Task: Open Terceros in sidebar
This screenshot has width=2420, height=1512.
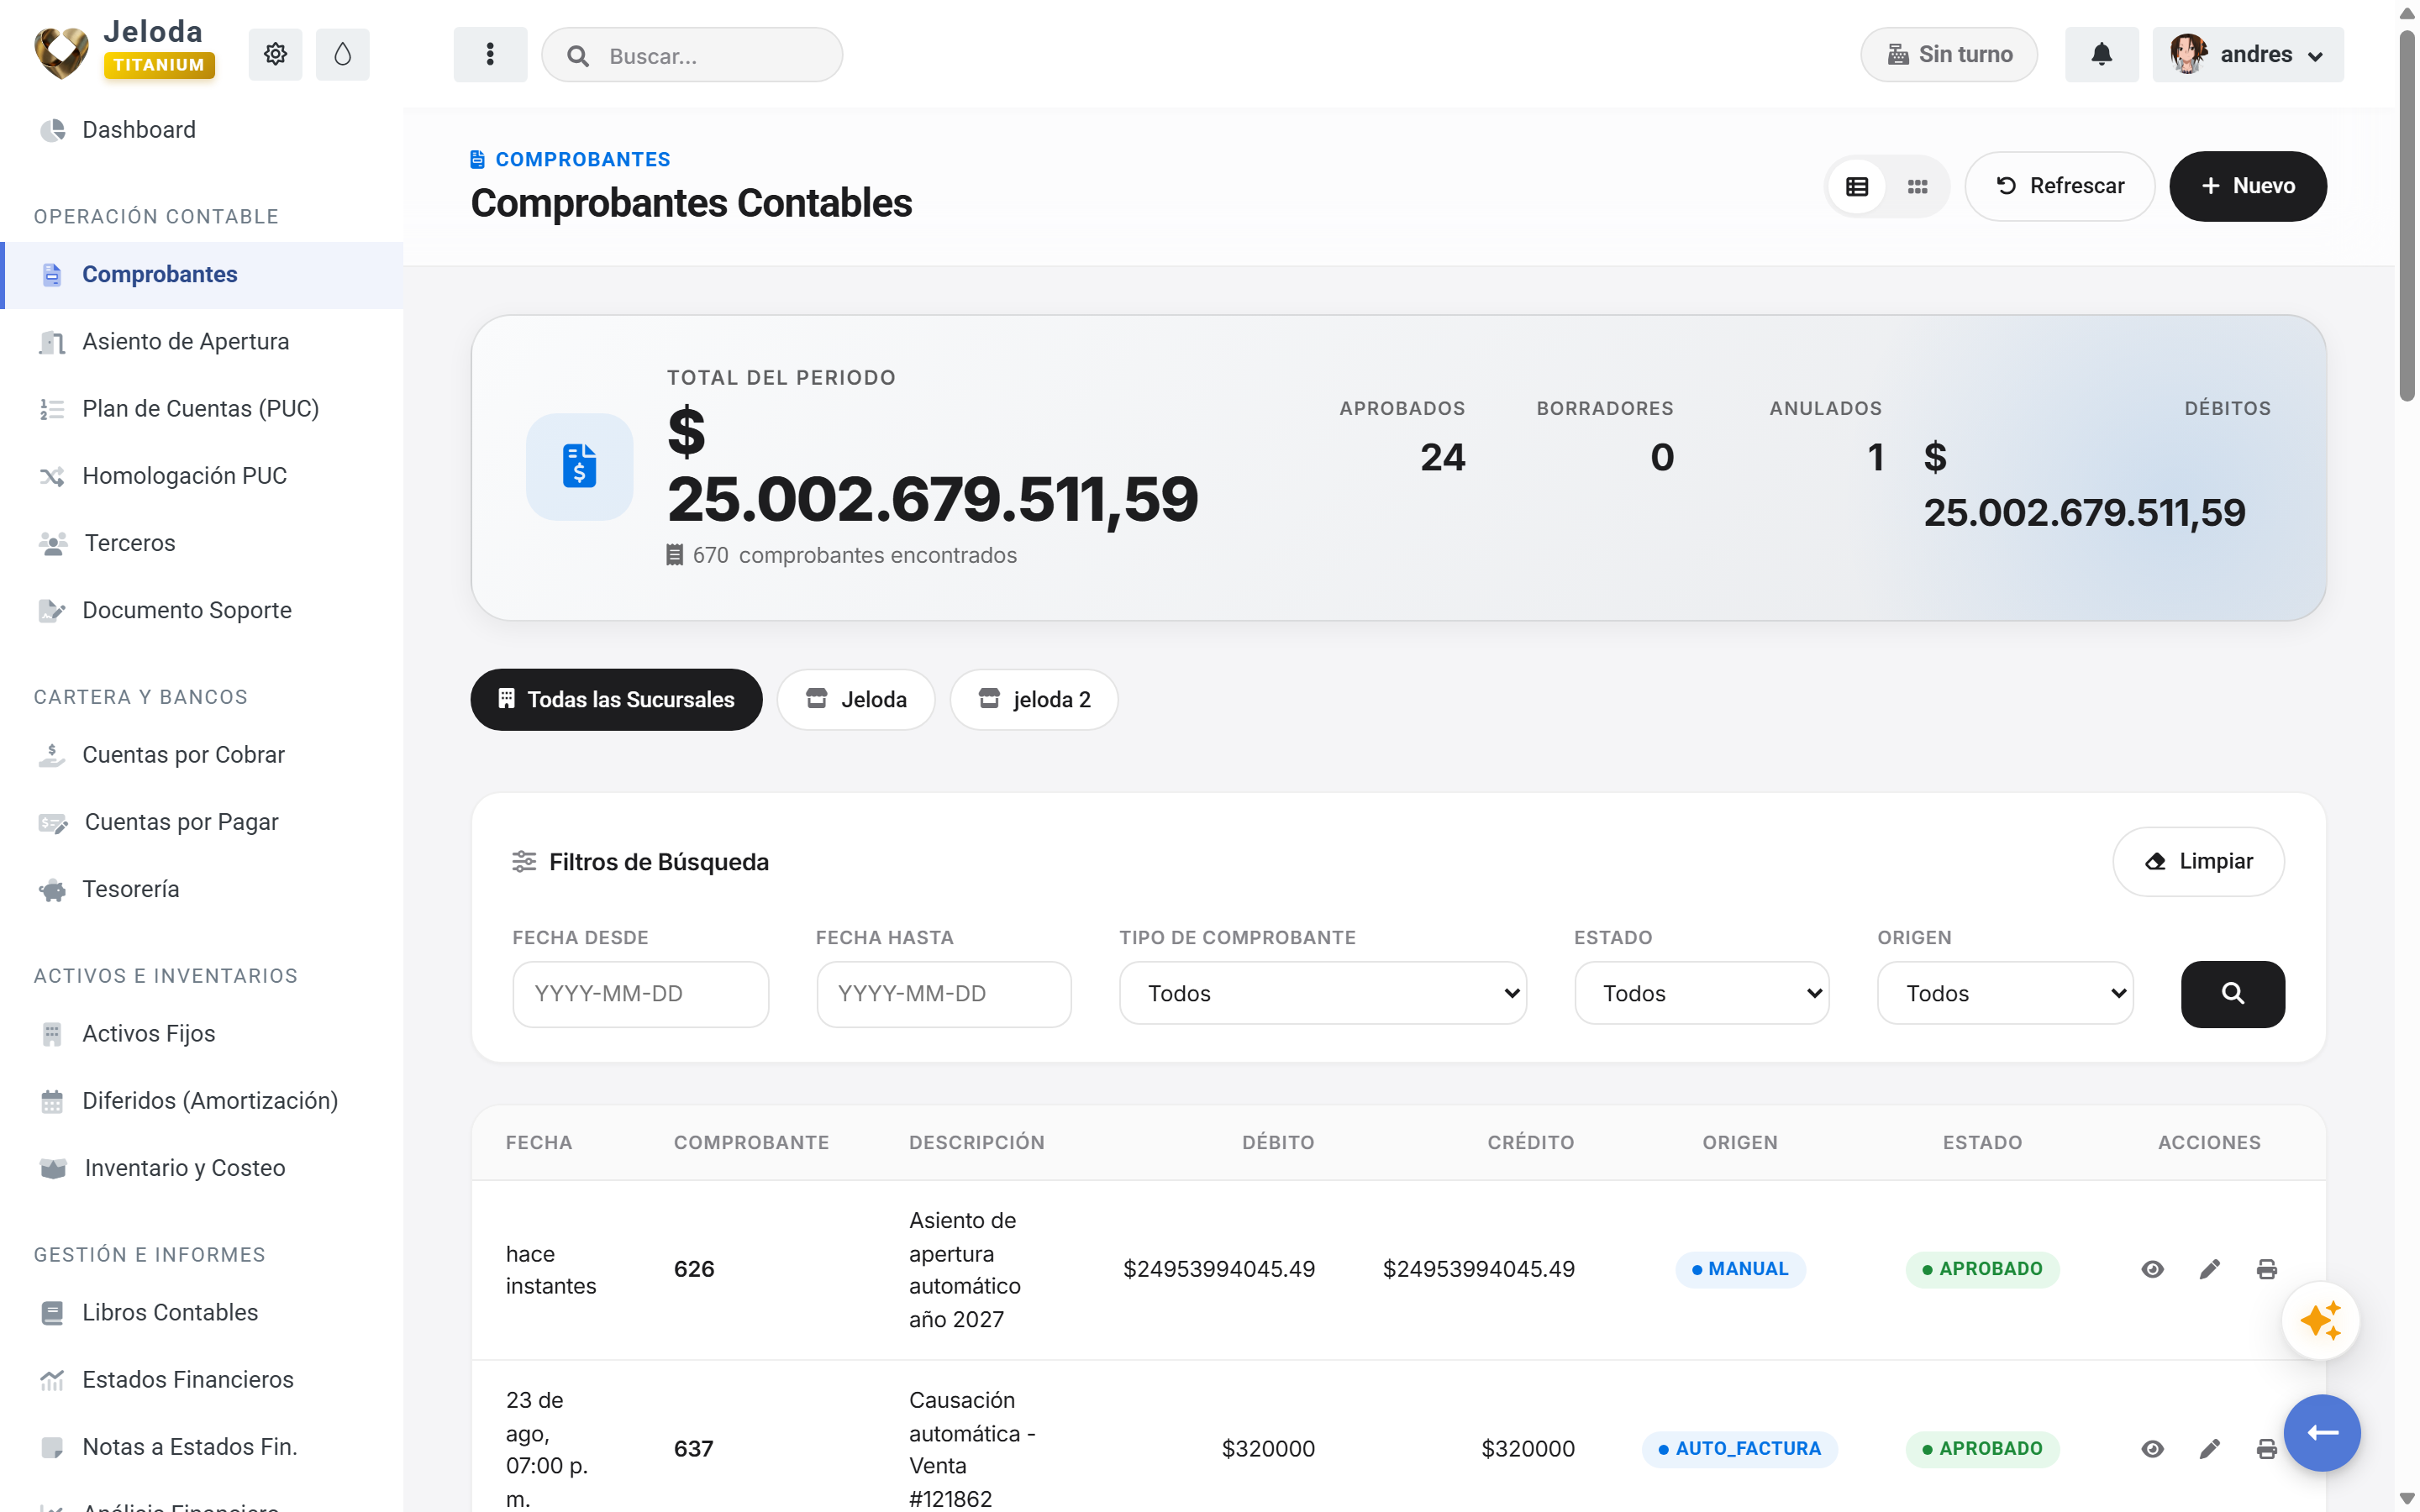Action: 201,543
